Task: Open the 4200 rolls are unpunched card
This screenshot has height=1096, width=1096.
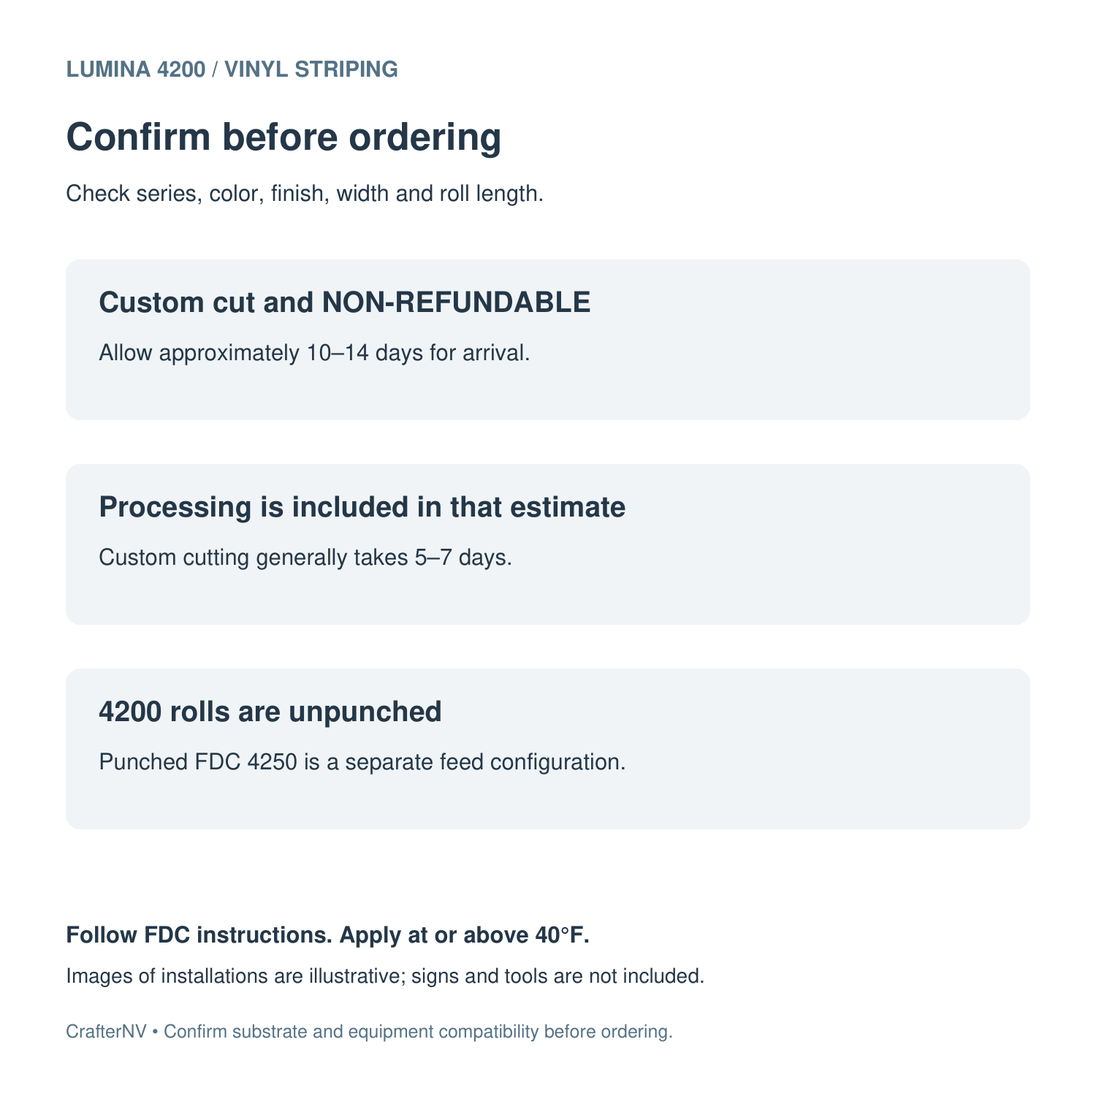Action: (x=548, y=749)
